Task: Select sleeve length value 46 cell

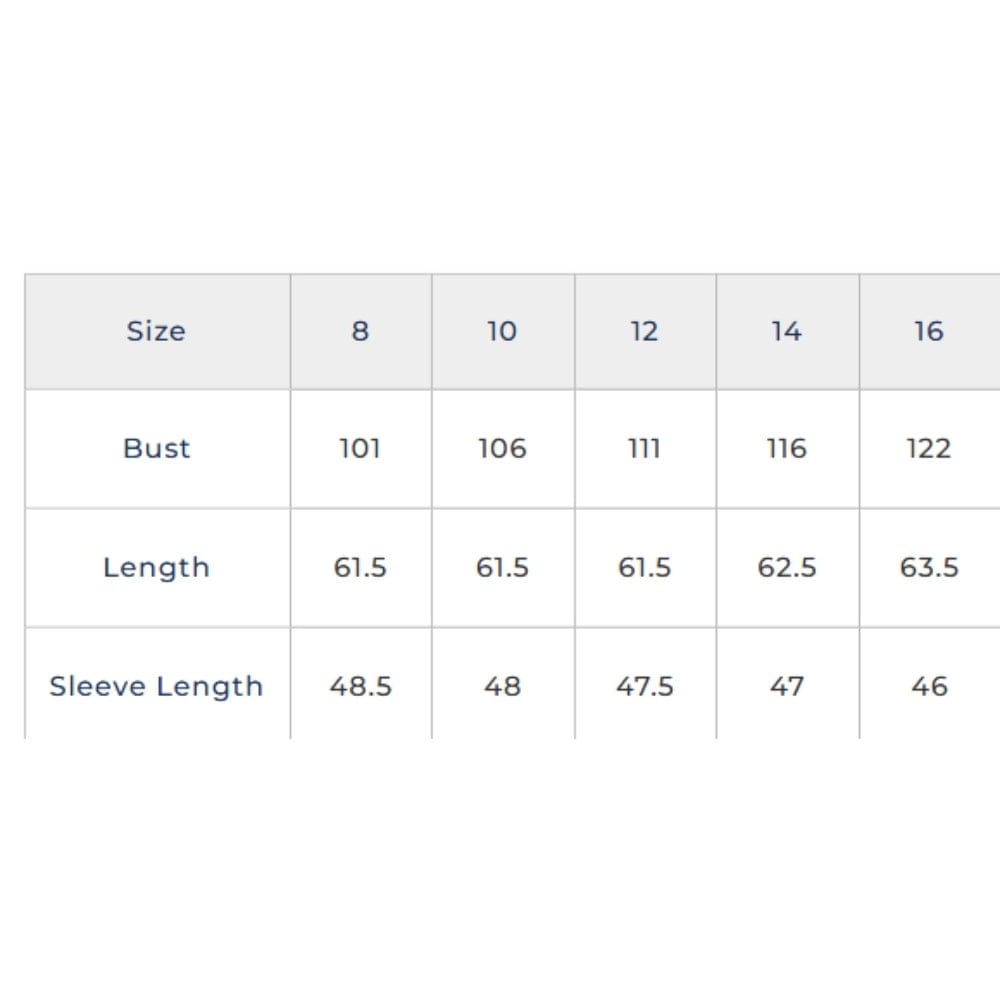Action: (x=929, y=686)
